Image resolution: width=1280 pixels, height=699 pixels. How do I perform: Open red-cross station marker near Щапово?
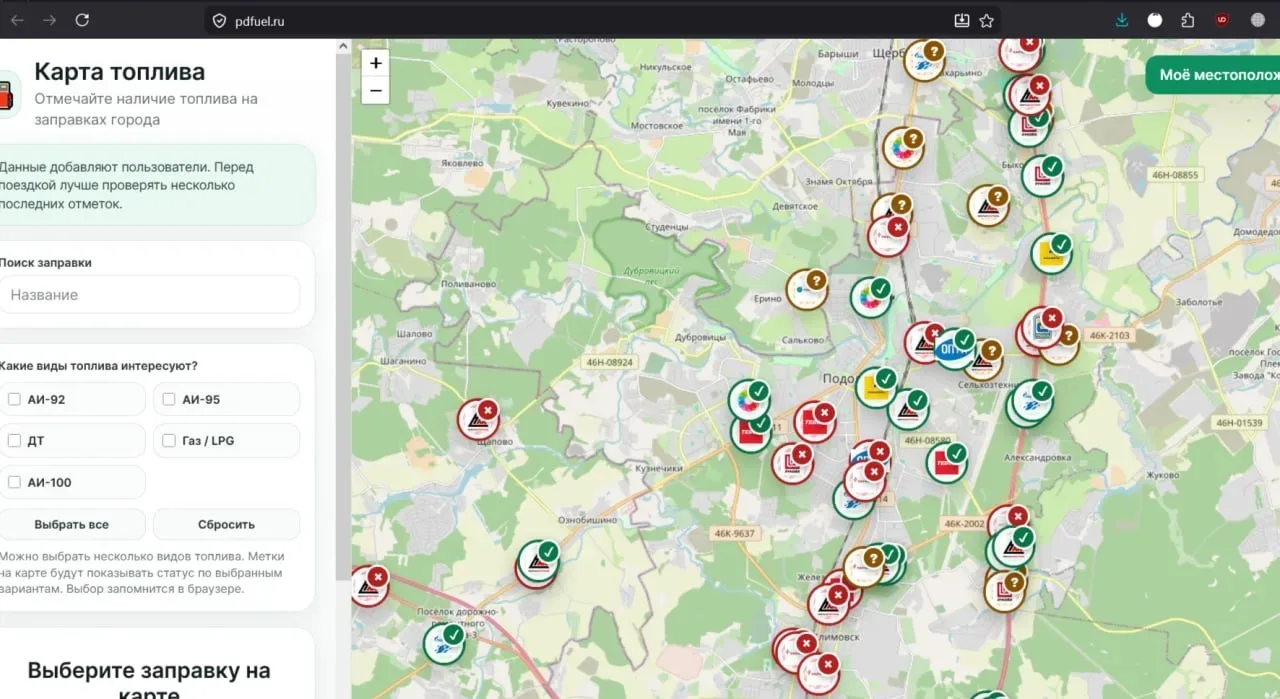click(478, 420)
